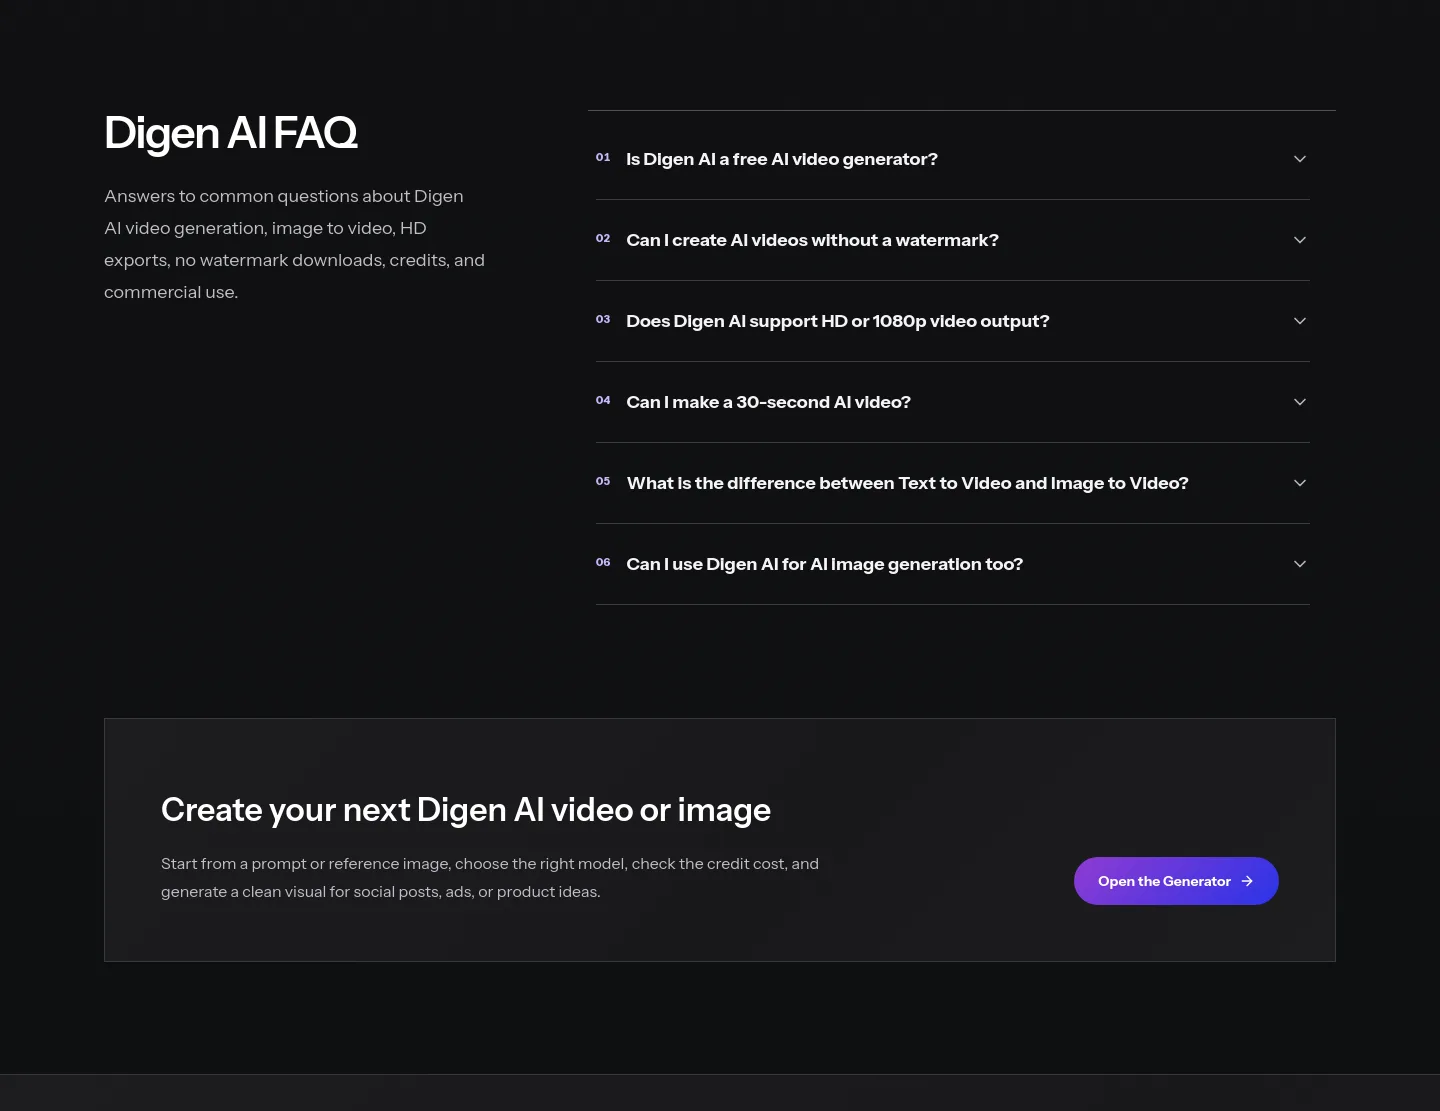
Task: Open question "Can I create AI videos without a watermark?"
Action: pyautogui.click(x=952, y=240)
